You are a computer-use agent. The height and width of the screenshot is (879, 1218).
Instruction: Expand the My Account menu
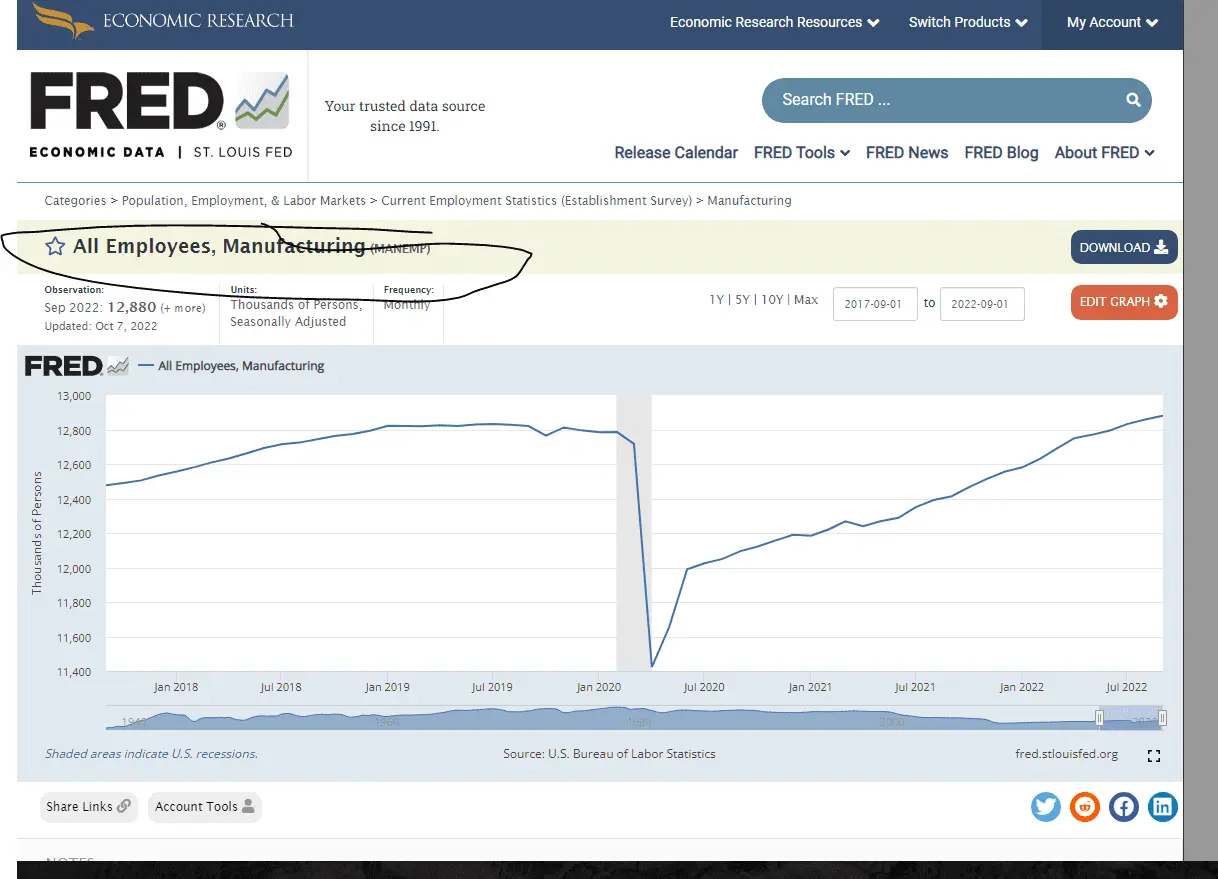(x=1112, y=22)
